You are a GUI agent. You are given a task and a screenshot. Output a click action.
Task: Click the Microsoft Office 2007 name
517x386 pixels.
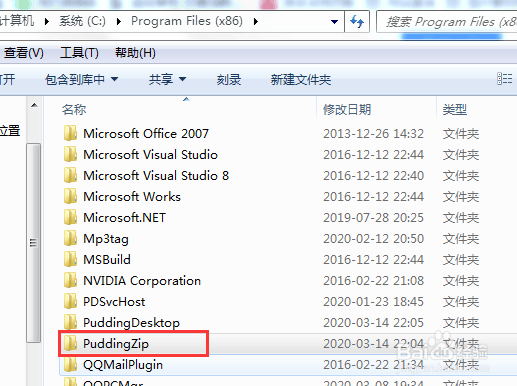[146, 134]
